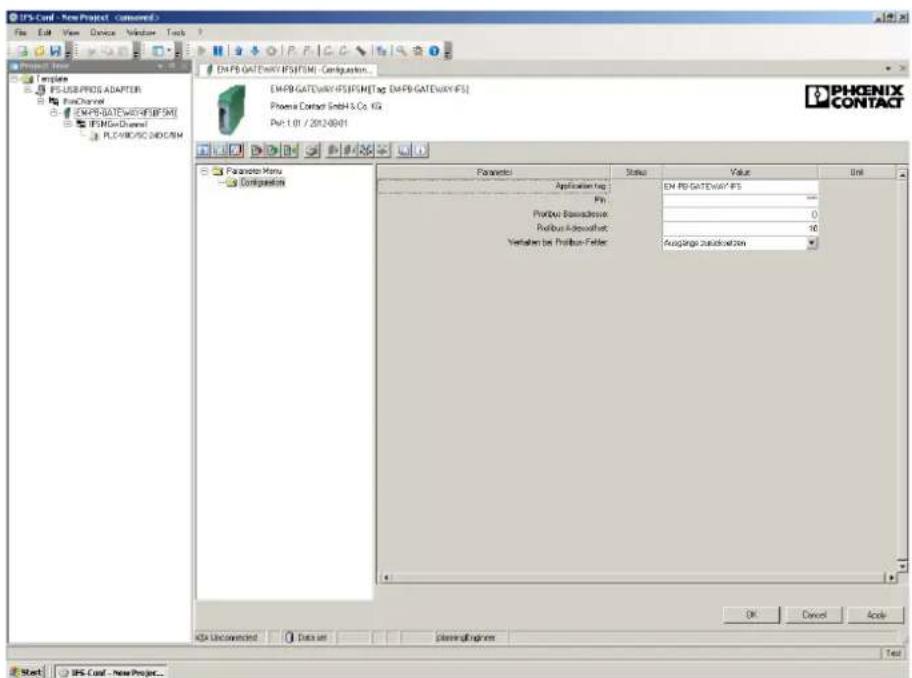Click horizontal scrollbar left arrow
This screenshot has width=912, height=678.
pos(386,577)
